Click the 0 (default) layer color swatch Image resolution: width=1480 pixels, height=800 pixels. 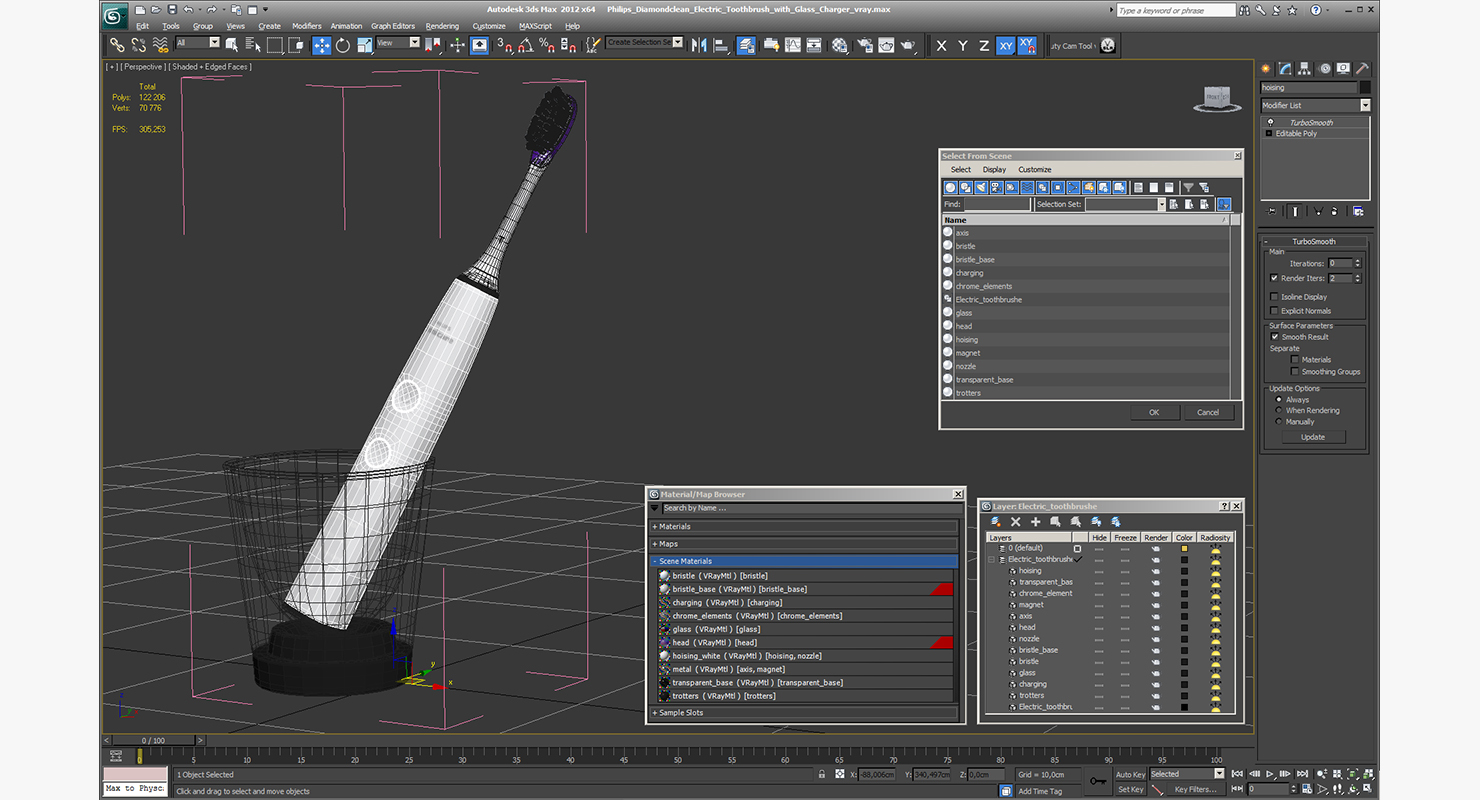click(1184, 549)
